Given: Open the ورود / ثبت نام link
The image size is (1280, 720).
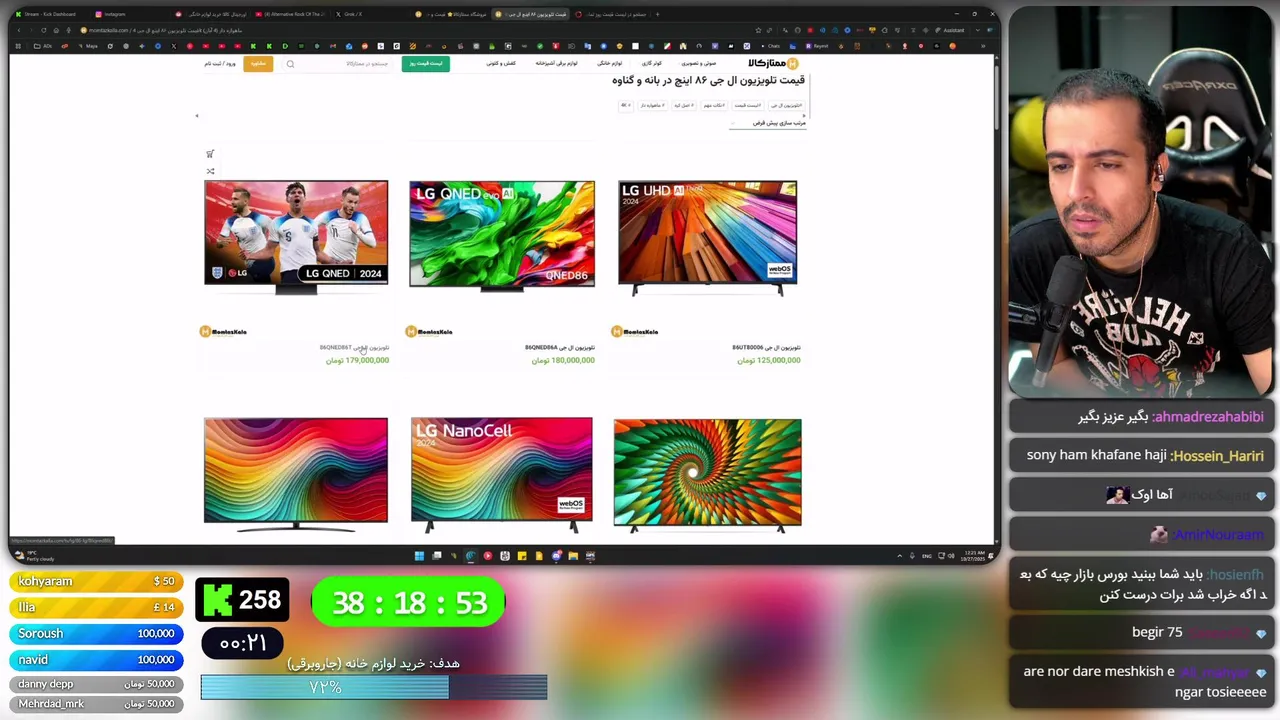Looking at the screenshot, I should point(220,63).
